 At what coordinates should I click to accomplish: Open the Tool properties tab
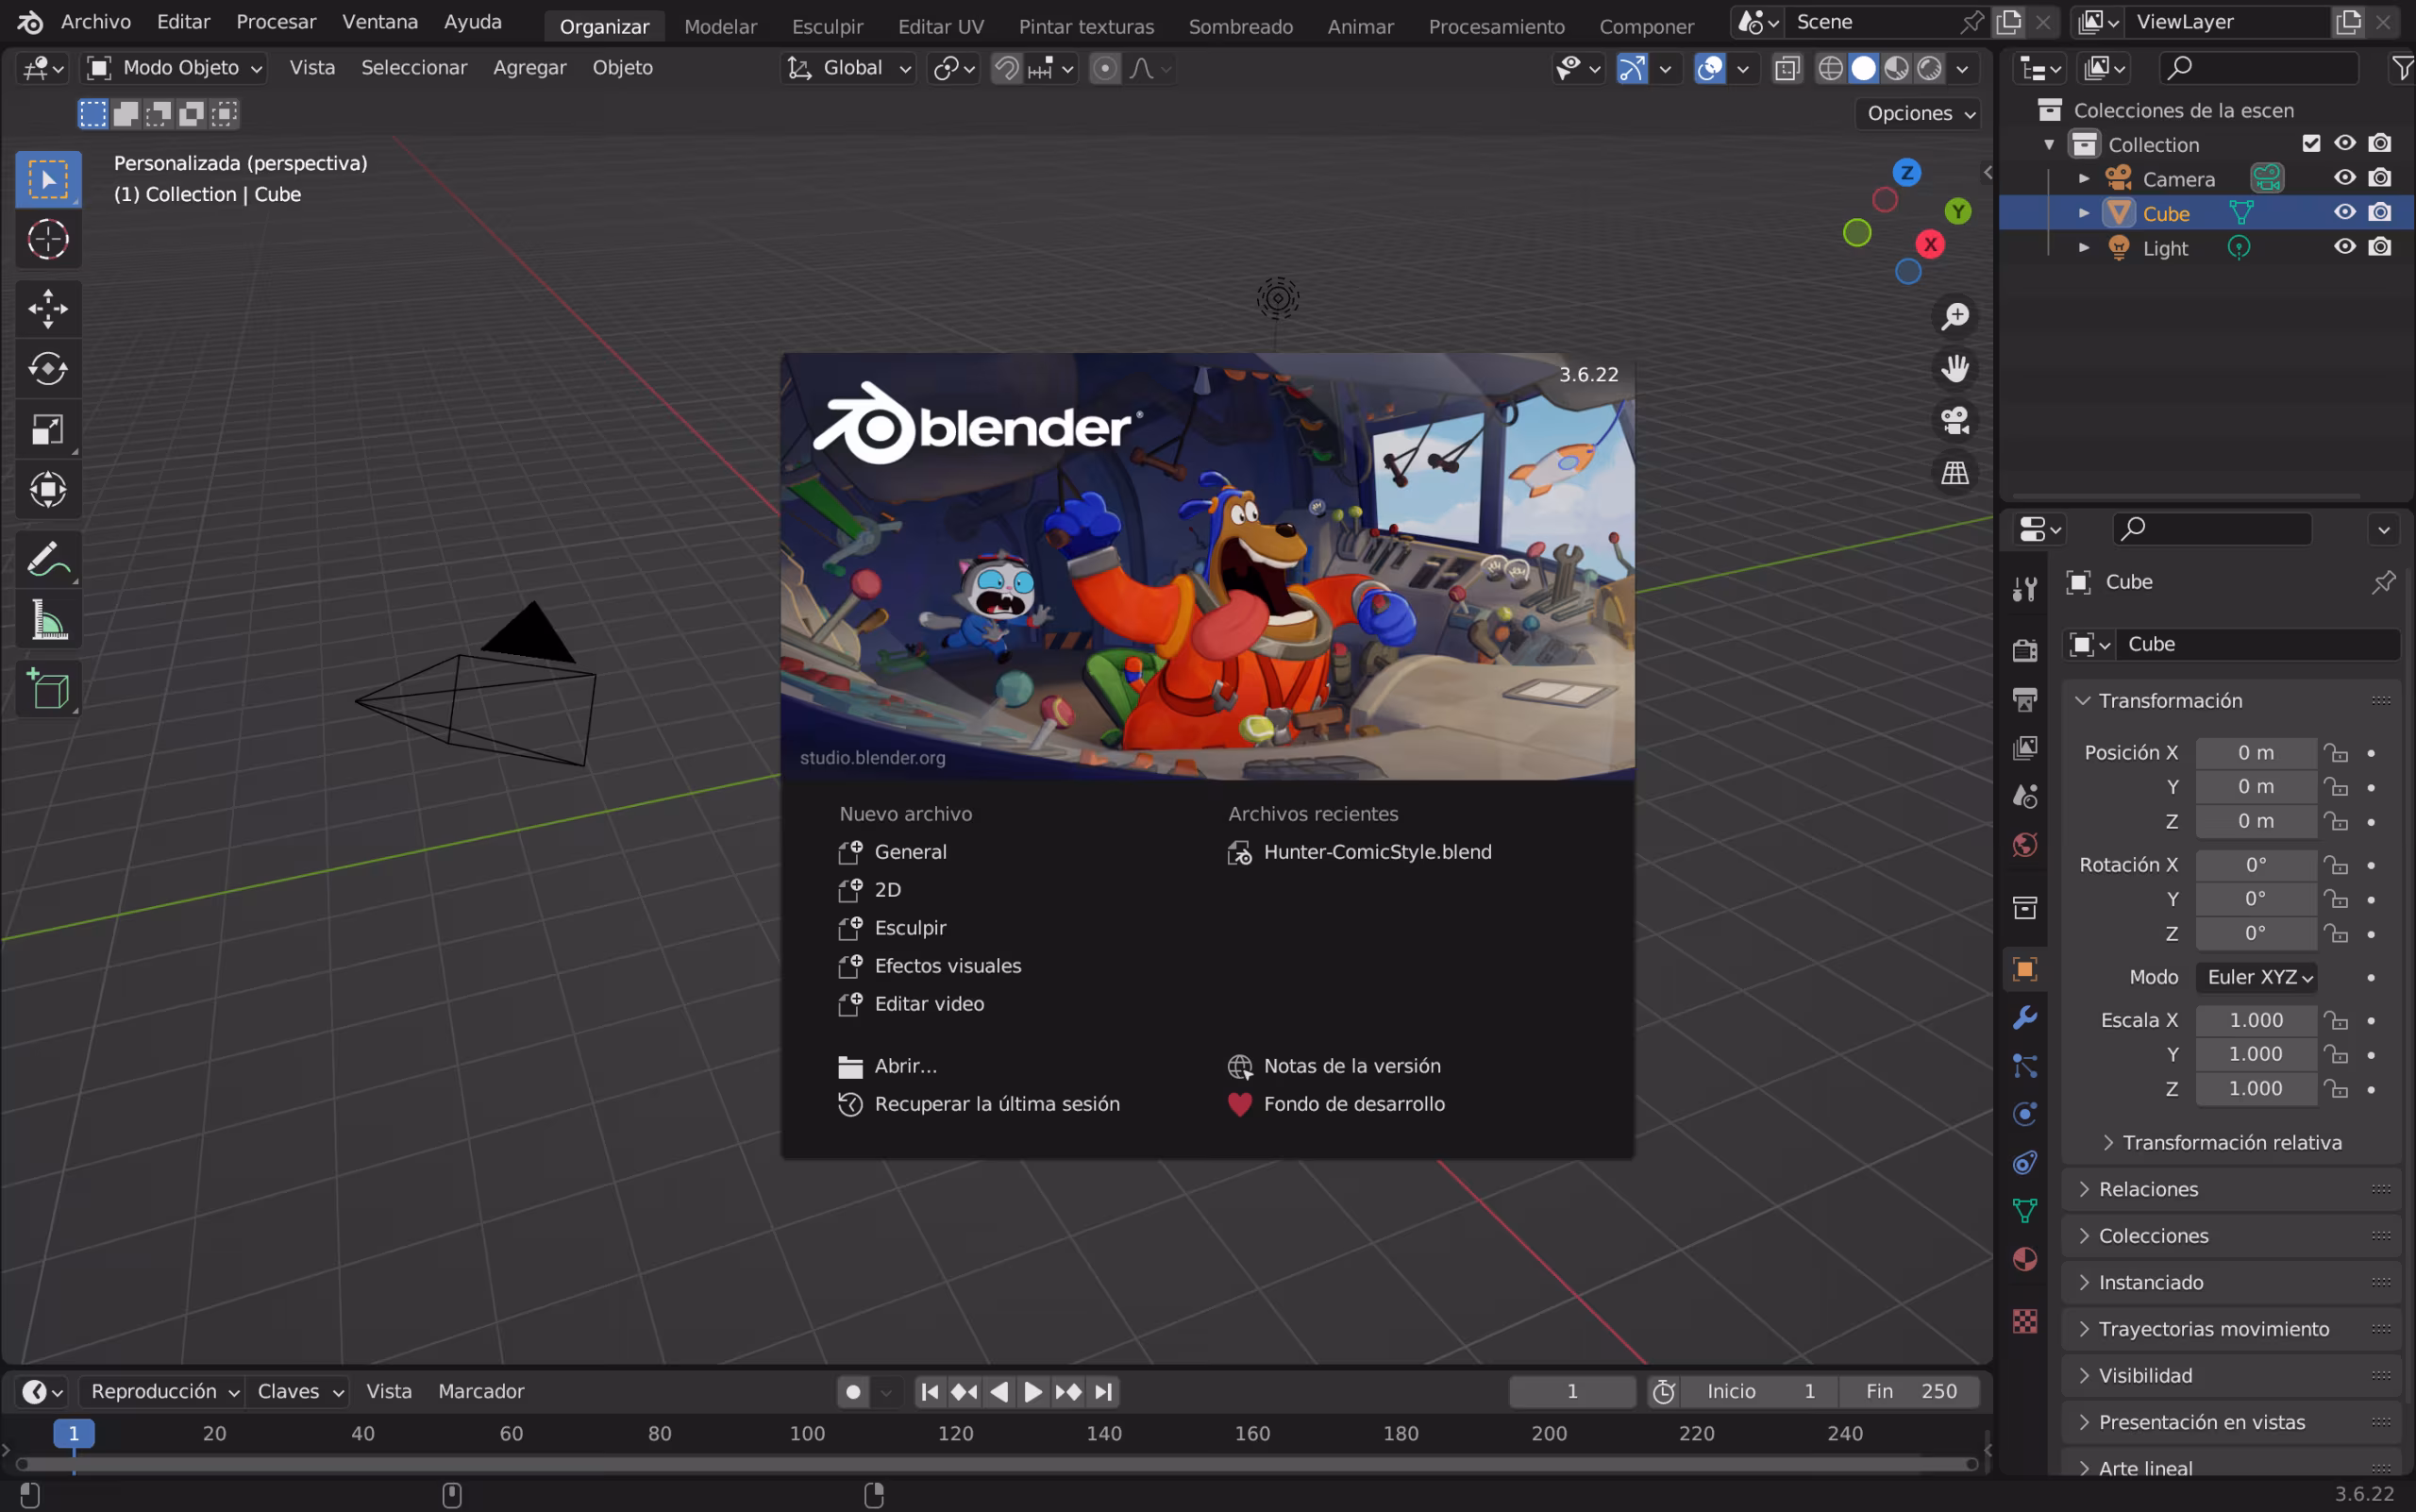2025,589
